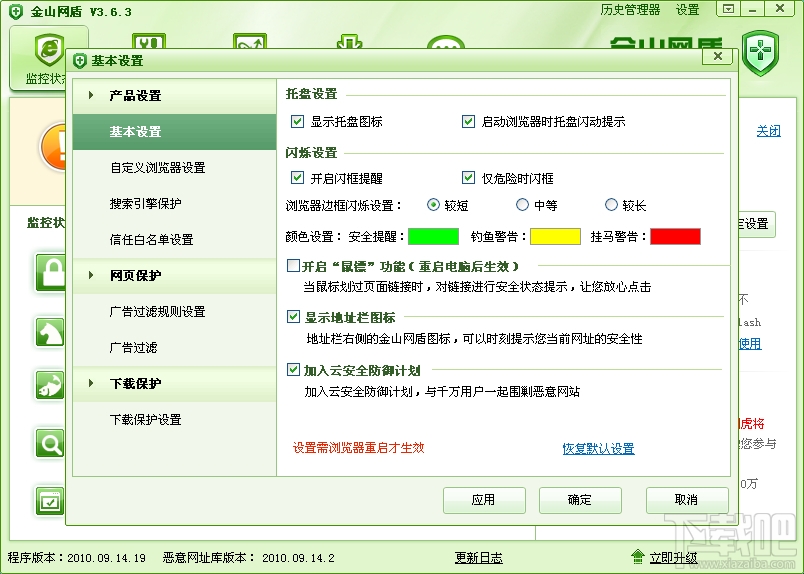Click the 取消 cancel button

pyautogui.click(x=687, y=500)
